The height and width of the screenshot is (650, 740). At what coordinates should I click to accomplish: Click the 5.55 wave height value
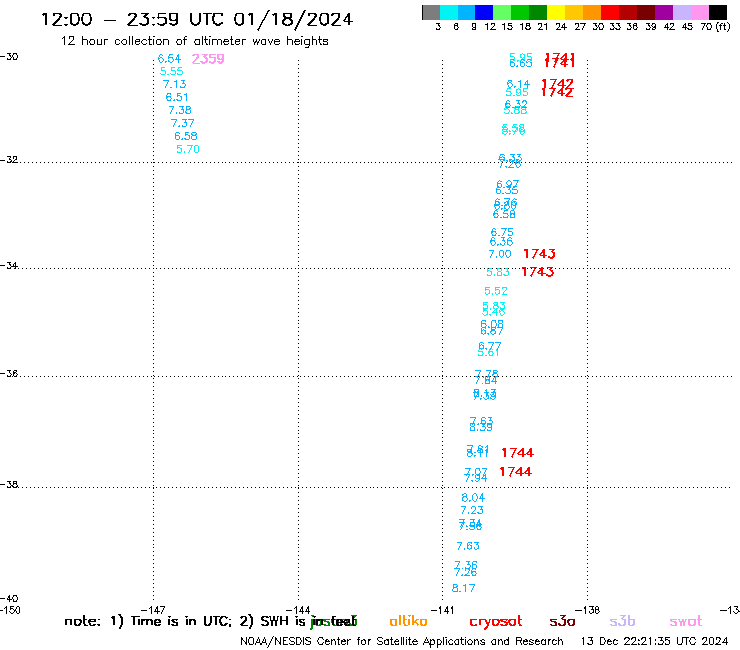pyautogui.click(x=171, y=71)
